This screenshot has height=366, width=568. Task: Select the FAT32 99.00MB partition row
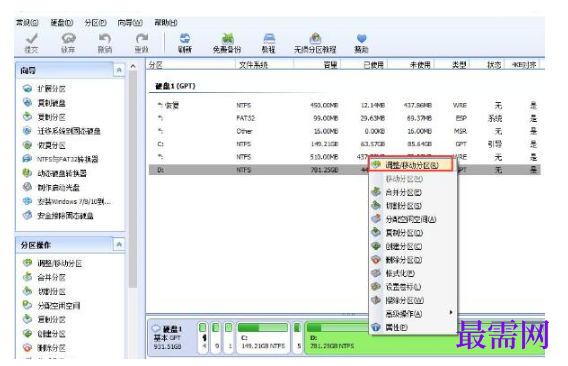pyautogui.click(x=344, y=118)
